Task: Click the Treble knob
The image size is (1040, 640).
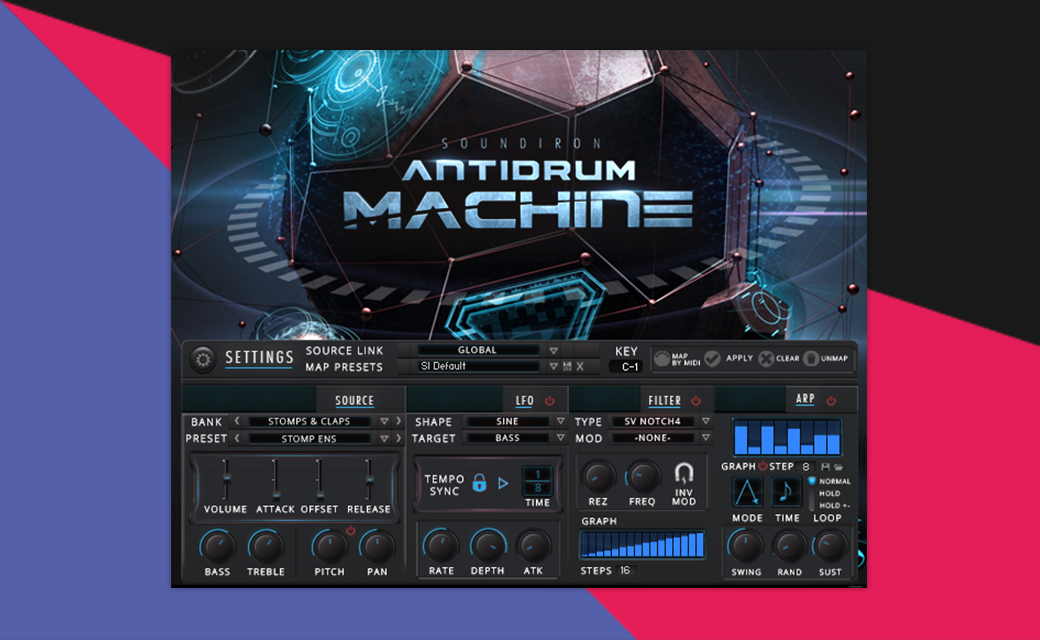Action: click(265, 547)
